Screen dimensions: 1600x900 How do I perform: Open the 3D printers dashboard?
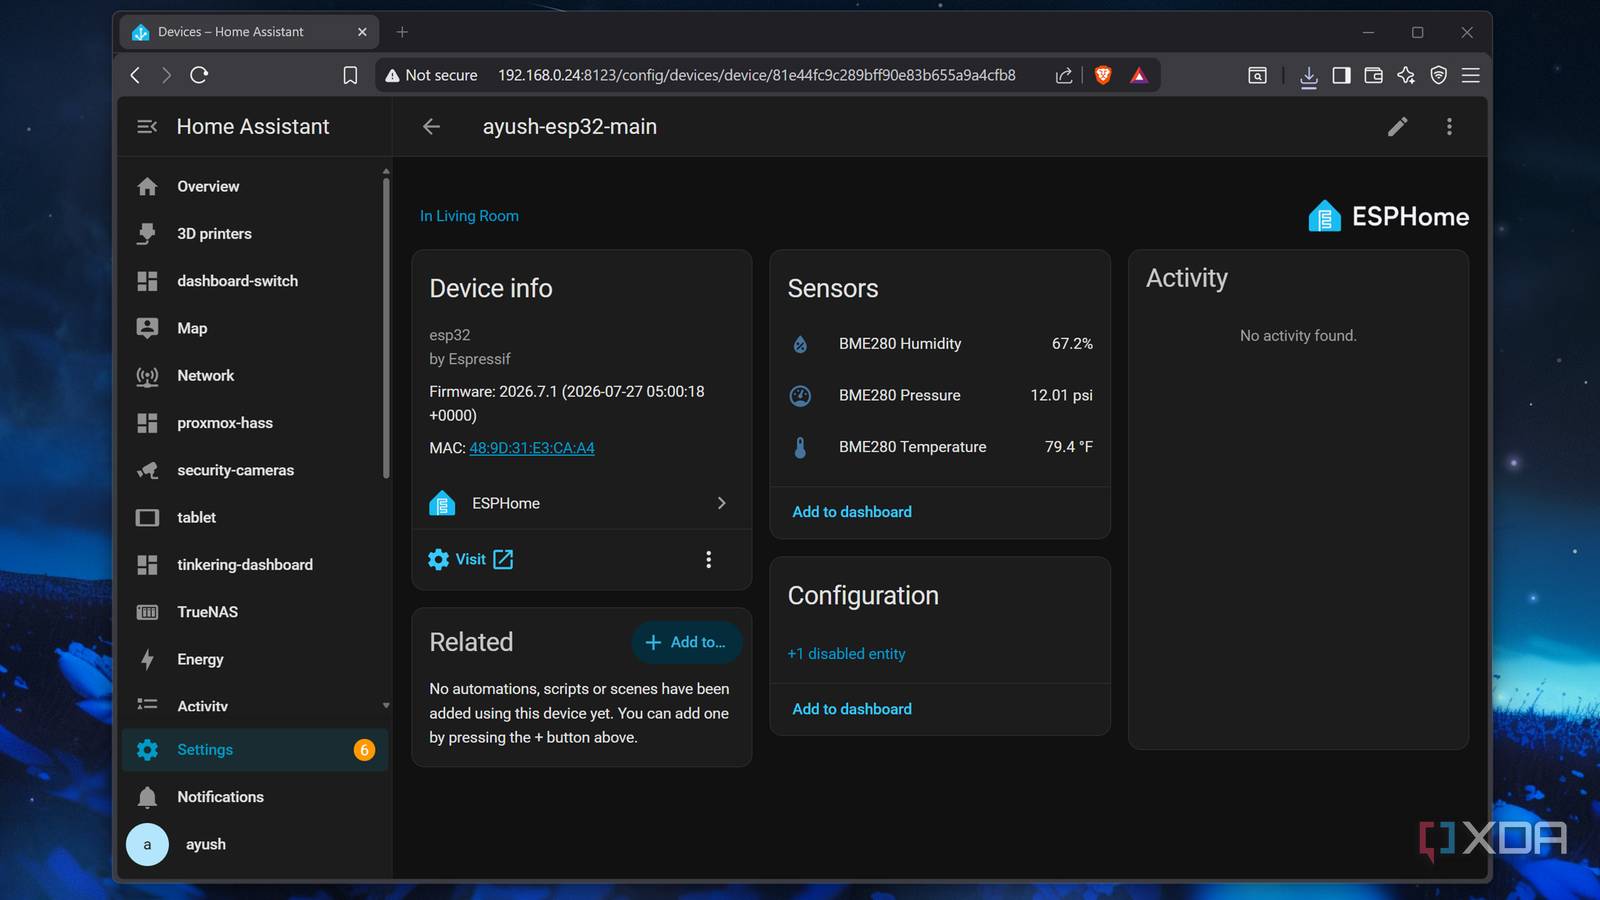coord(254,234)
